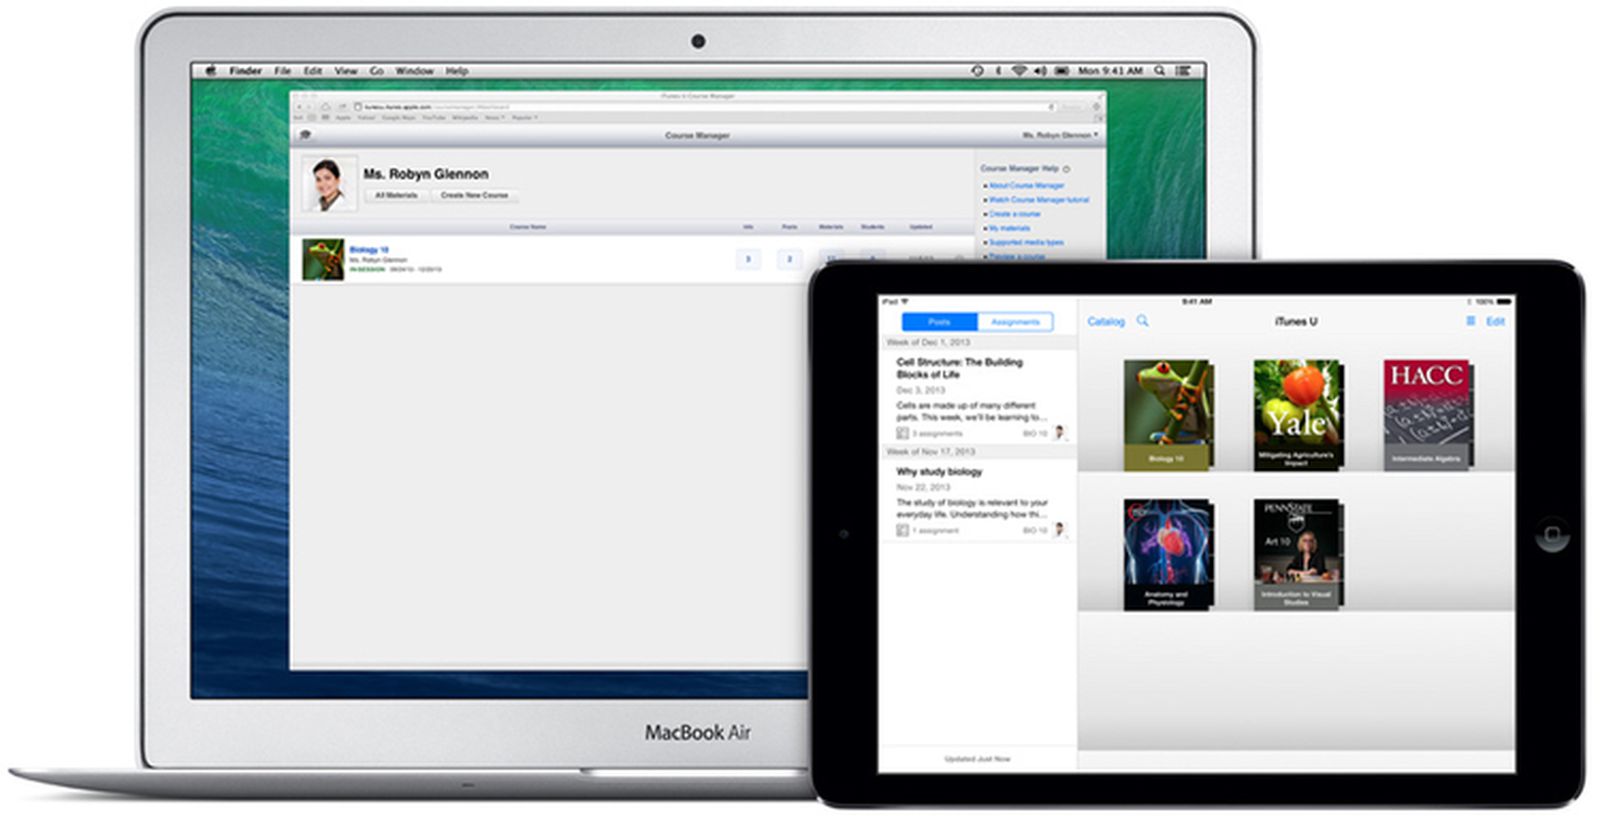This screenshot has width=1600, height=821.
Task: Open the Biology 10 frog course cover
Action: tap(1166, 414)
